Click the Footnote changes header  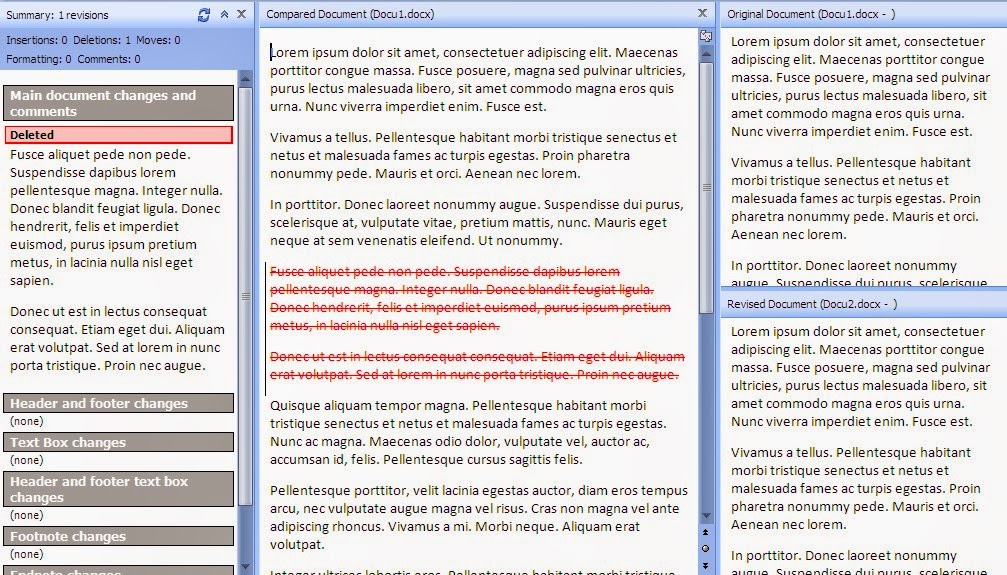coord(119,536)
